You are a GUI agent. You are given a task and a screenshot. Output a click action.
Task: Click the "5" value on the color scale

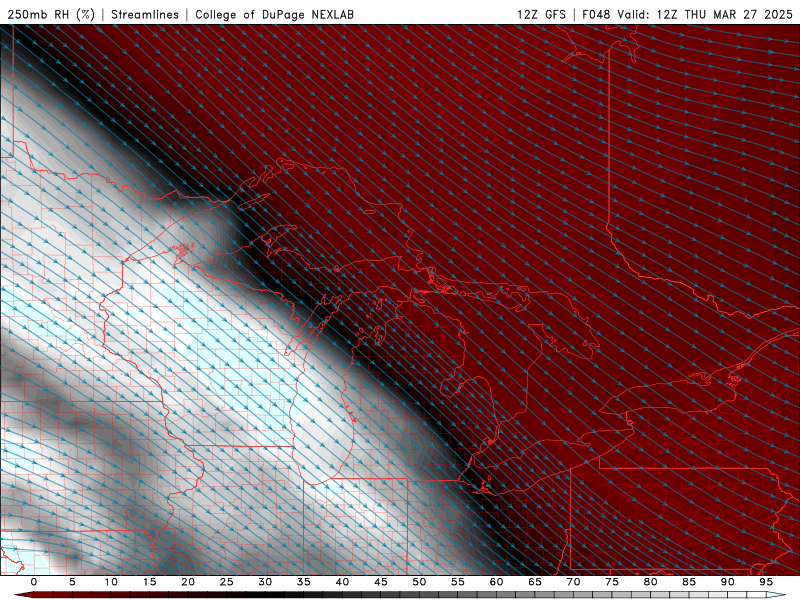(x=72, y=582)
